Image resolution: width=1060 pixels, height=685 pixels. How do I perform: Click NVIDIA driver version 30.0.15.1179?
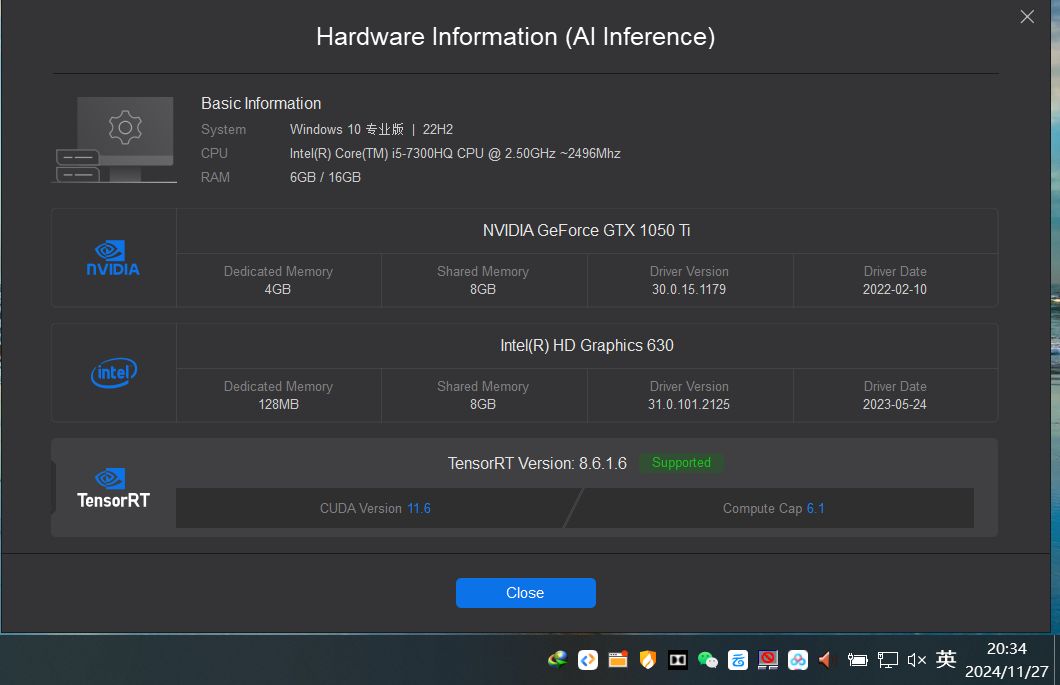(x=689, y=289)
